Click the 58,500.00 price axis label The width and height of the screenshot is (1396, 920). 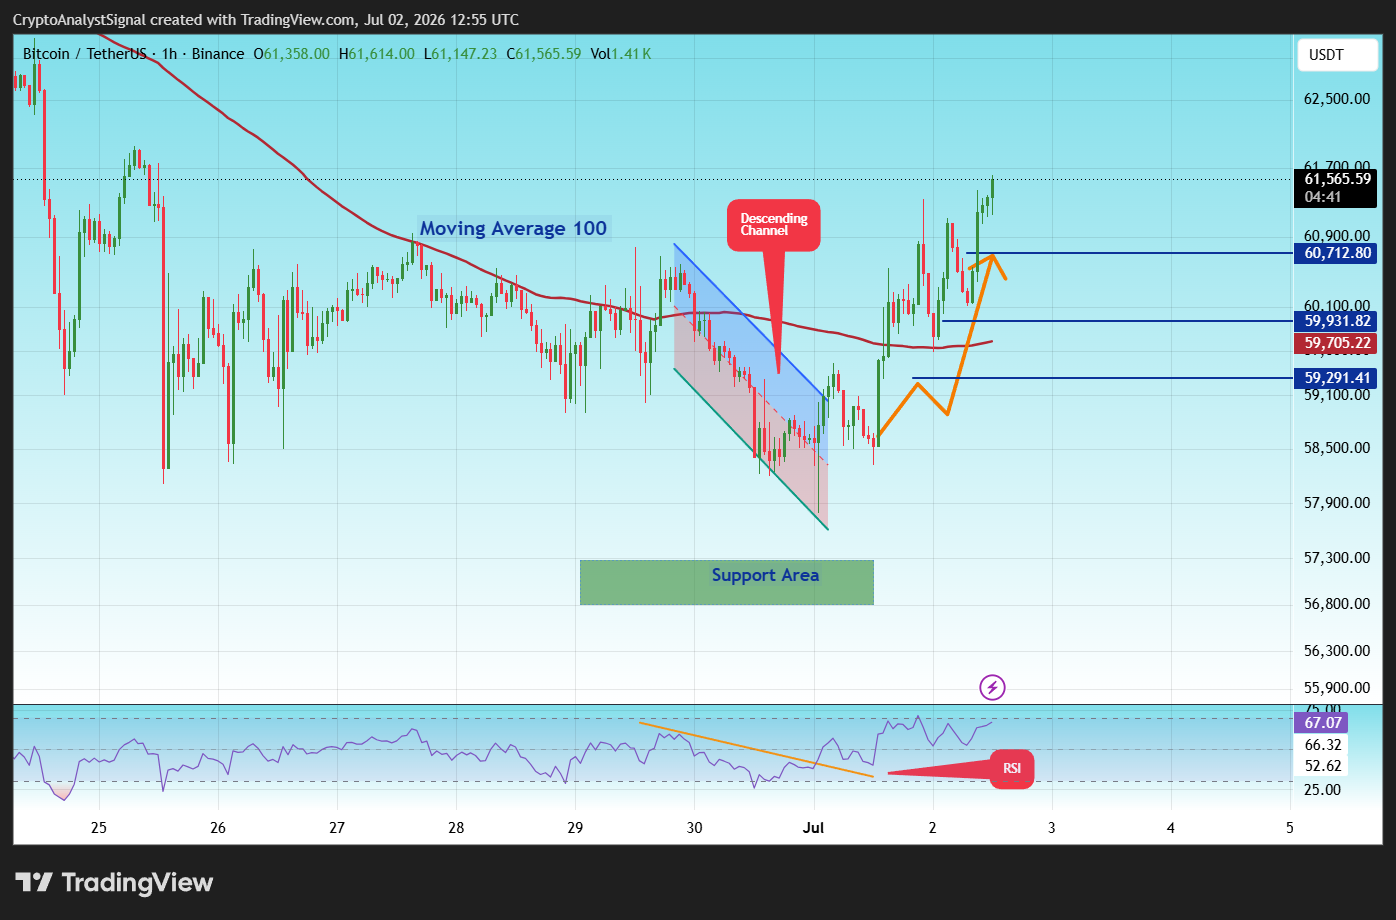1336,448
